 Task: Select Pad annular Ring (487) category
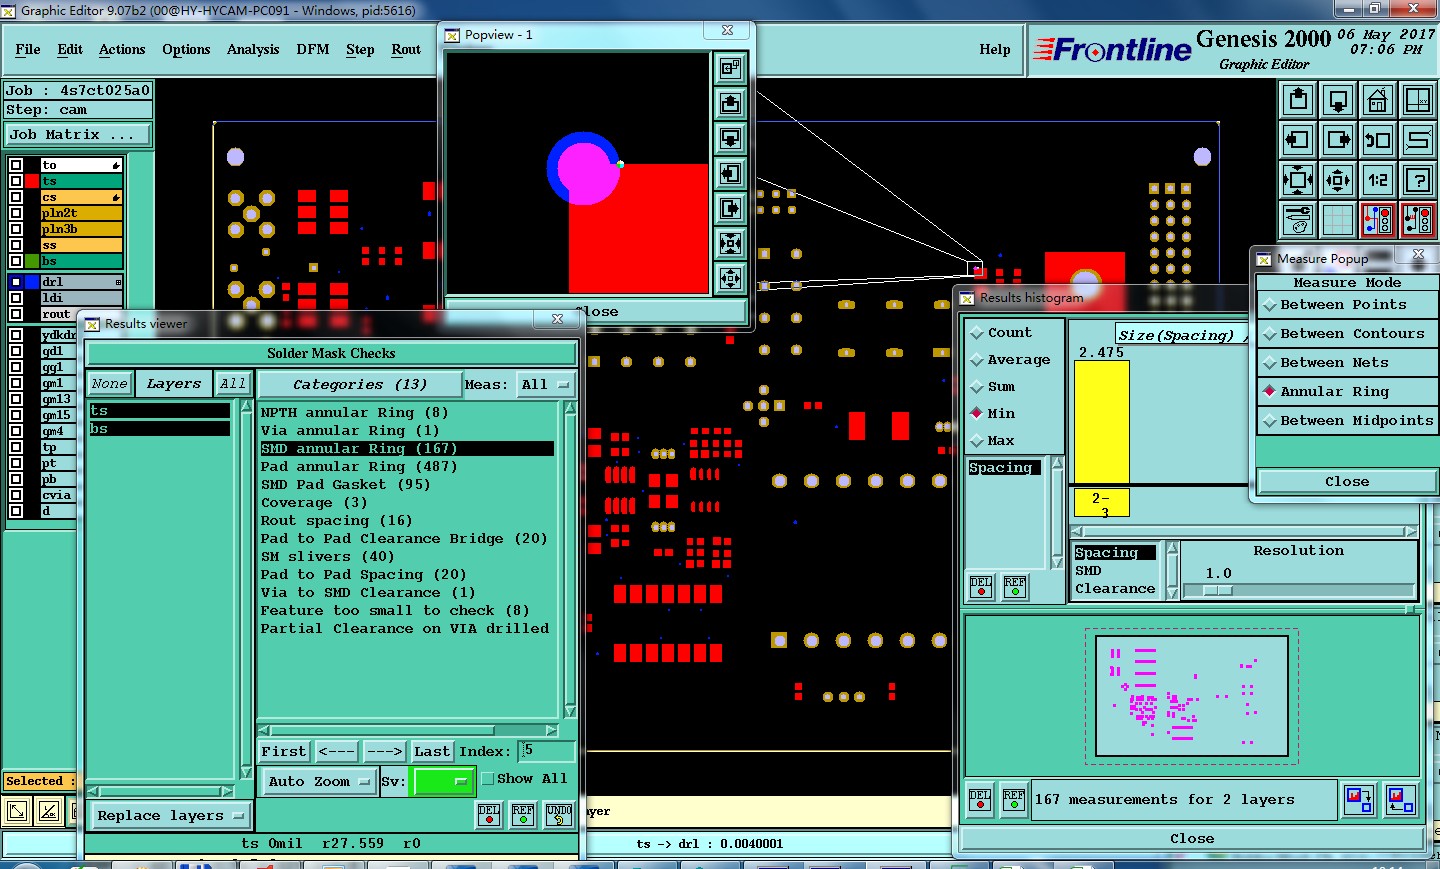359,467
